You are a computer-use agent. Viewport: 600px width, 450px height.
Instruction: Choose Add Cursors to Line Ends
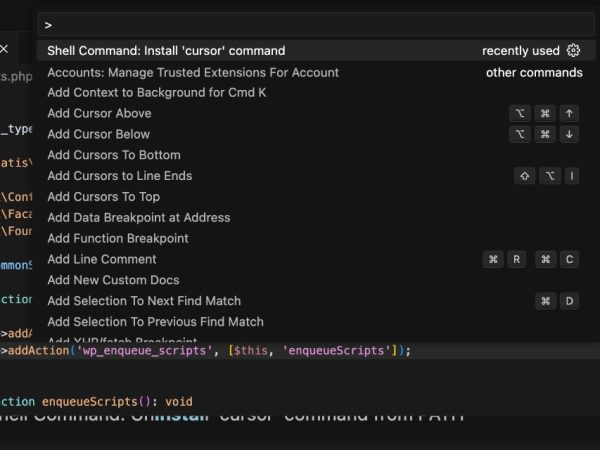[316, 176]
